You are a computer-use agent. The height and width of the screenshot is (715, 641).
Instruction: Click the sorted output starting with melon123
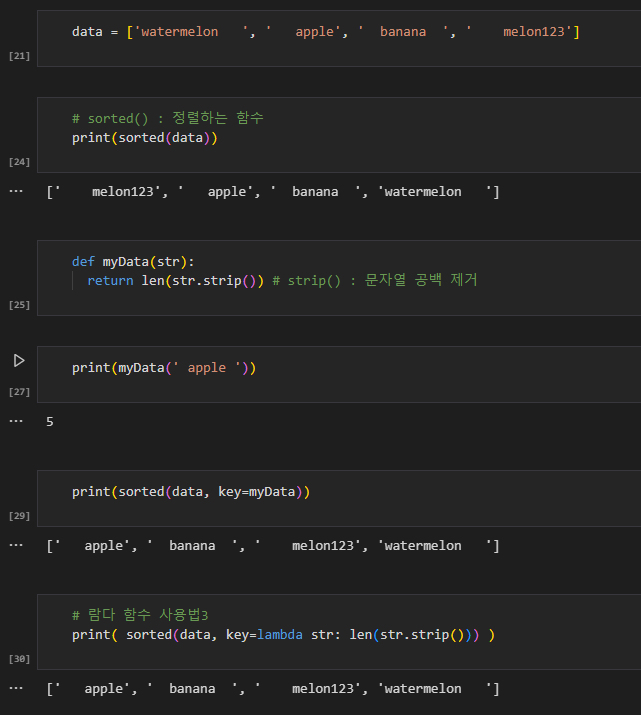[273, 192]
